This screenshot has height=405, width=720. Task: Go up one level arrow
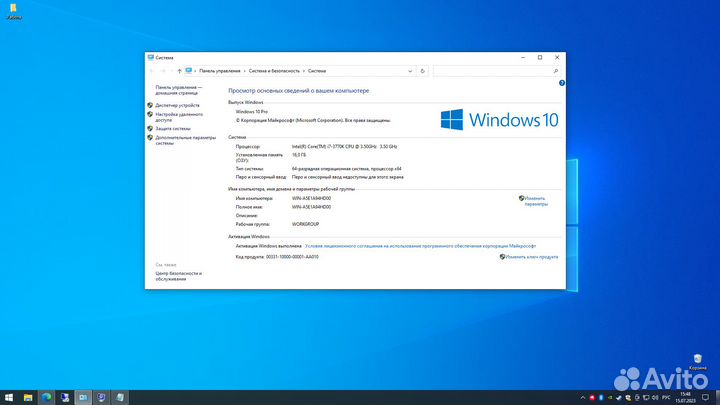pos(180,71)
